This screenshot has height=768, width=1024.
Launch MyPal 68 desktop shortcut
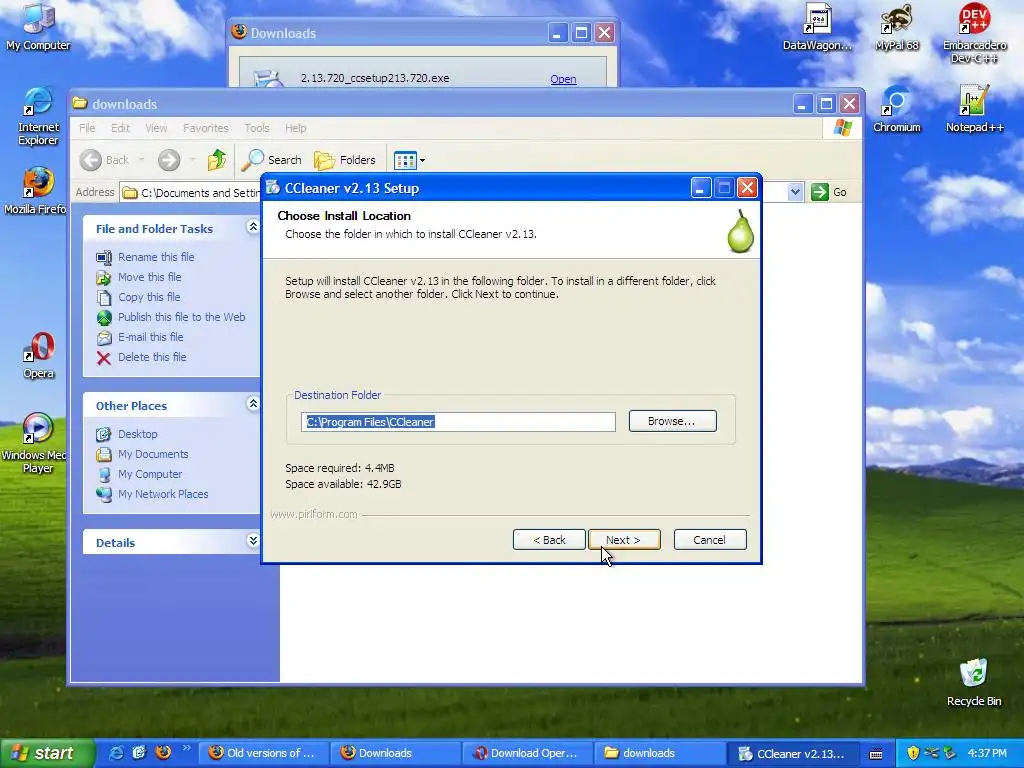(897, 27)
